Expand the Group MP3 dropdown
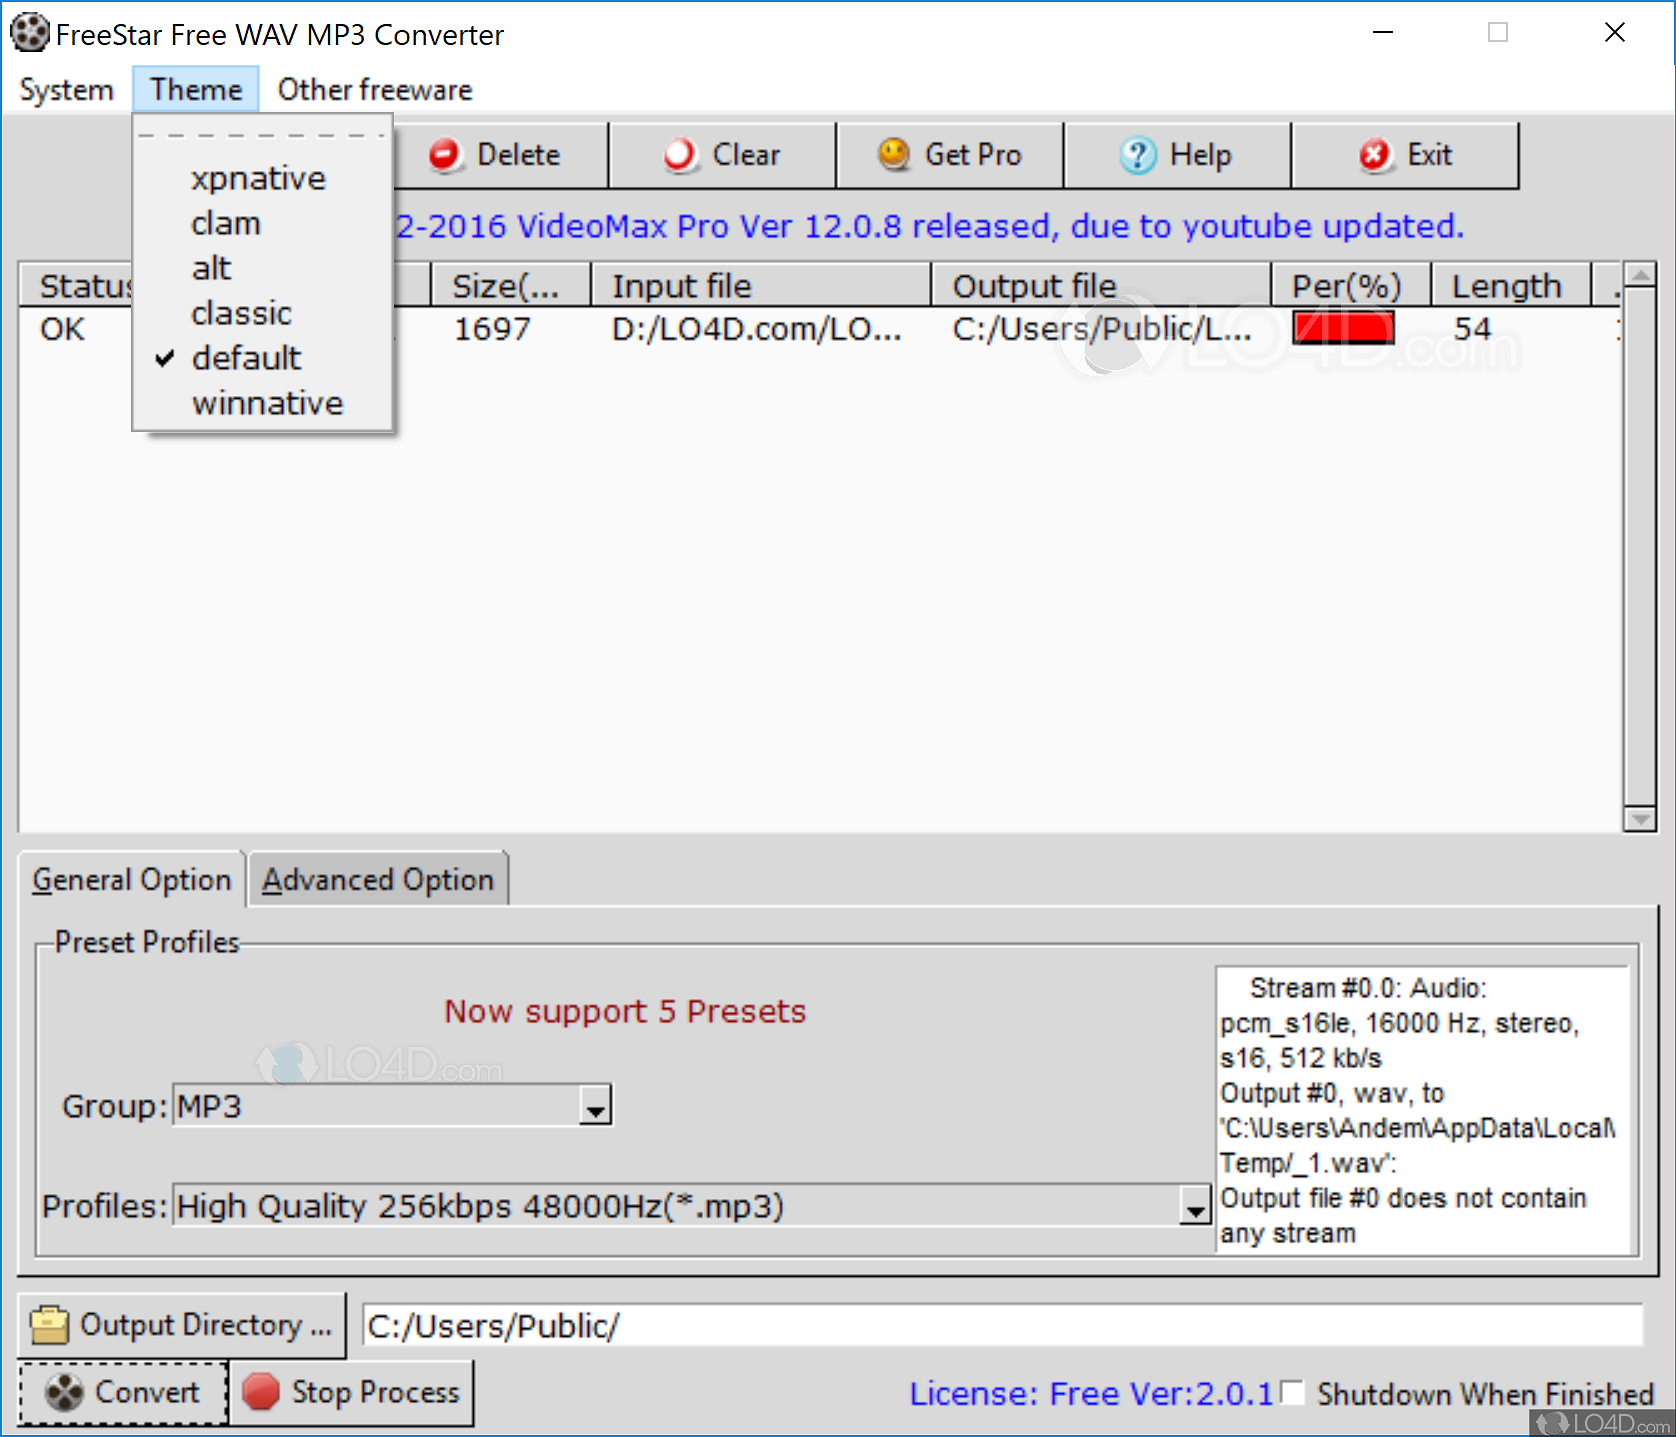This screenshot has width=1676, height=1437. 596,1107
